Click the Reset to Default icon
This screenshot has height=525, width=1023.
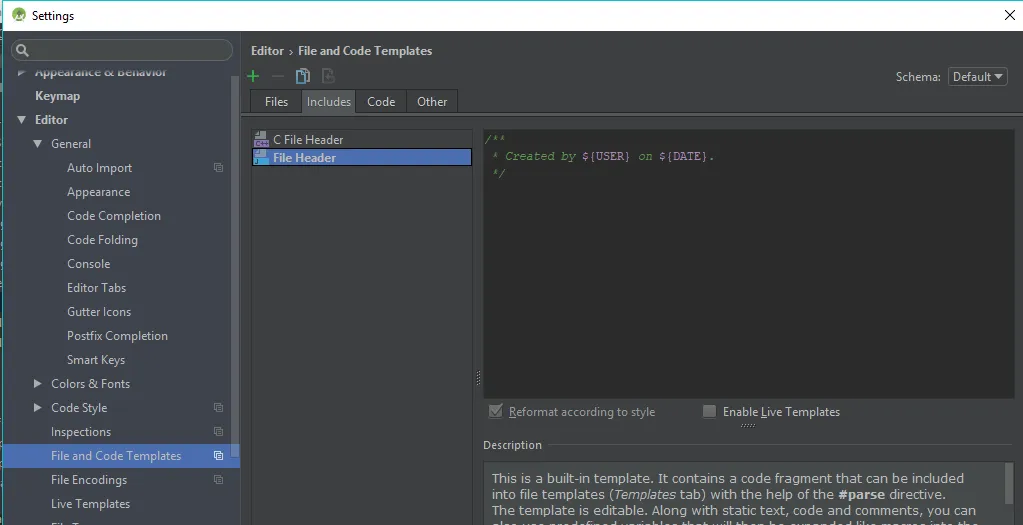[328, 76]
